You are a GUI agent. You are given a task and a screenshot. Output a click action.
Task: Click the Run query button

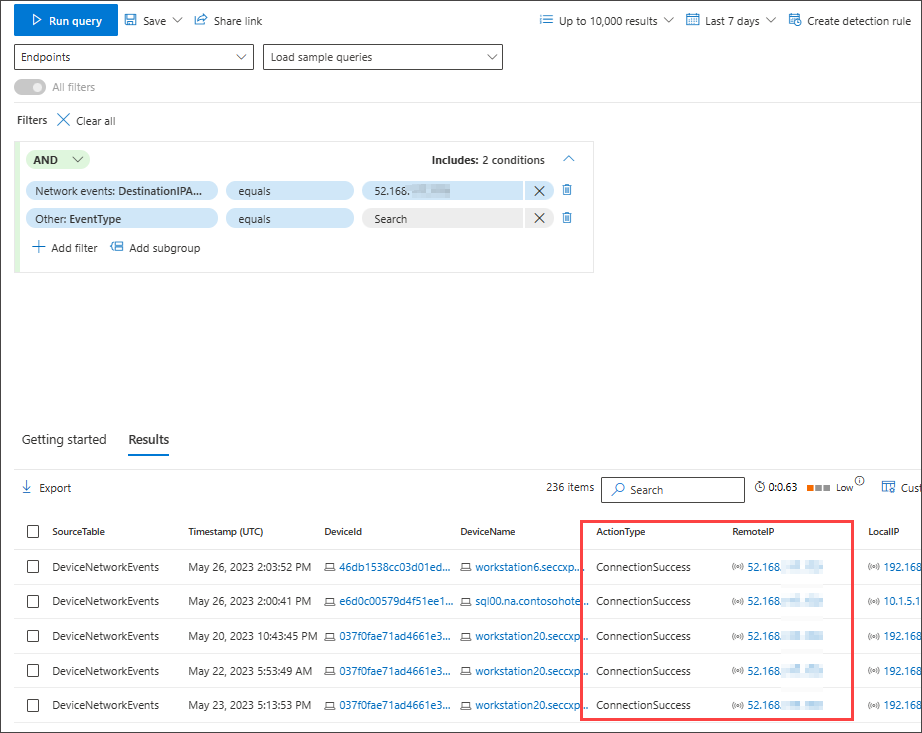coord(65,20)
